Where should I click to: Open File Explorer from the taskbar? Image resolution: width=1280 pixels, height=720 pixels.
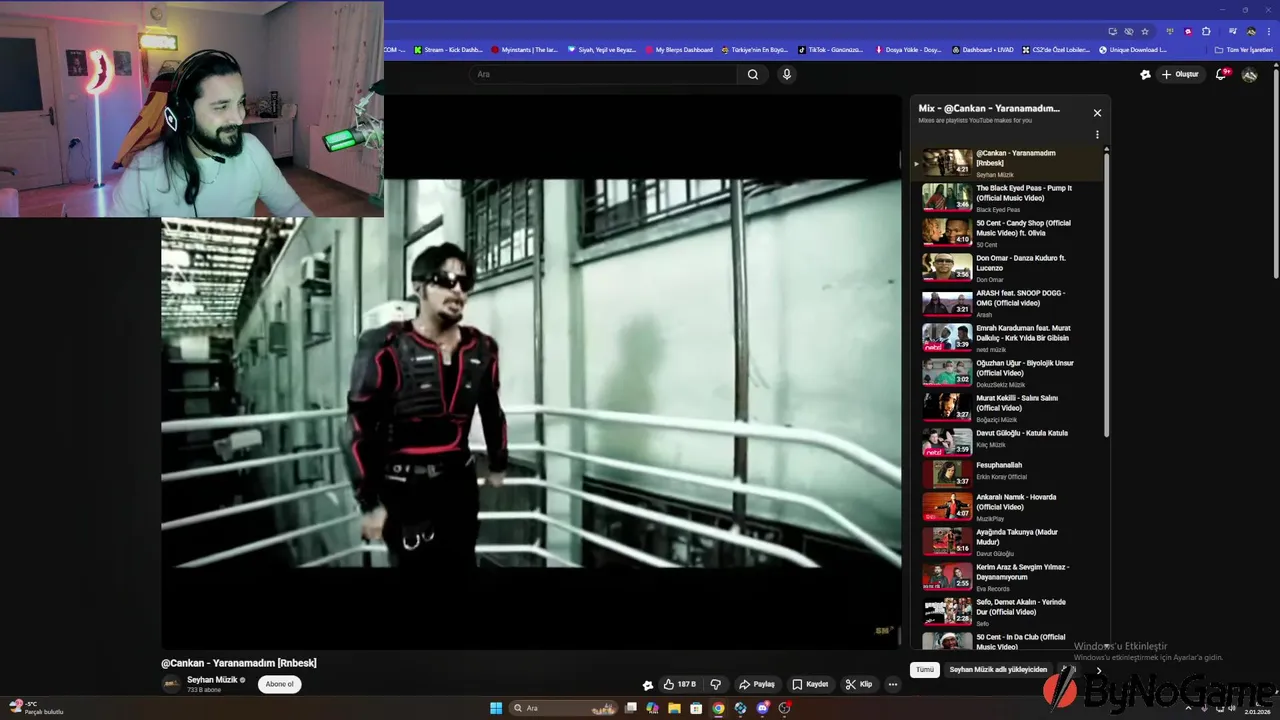(x=675, y=708)
